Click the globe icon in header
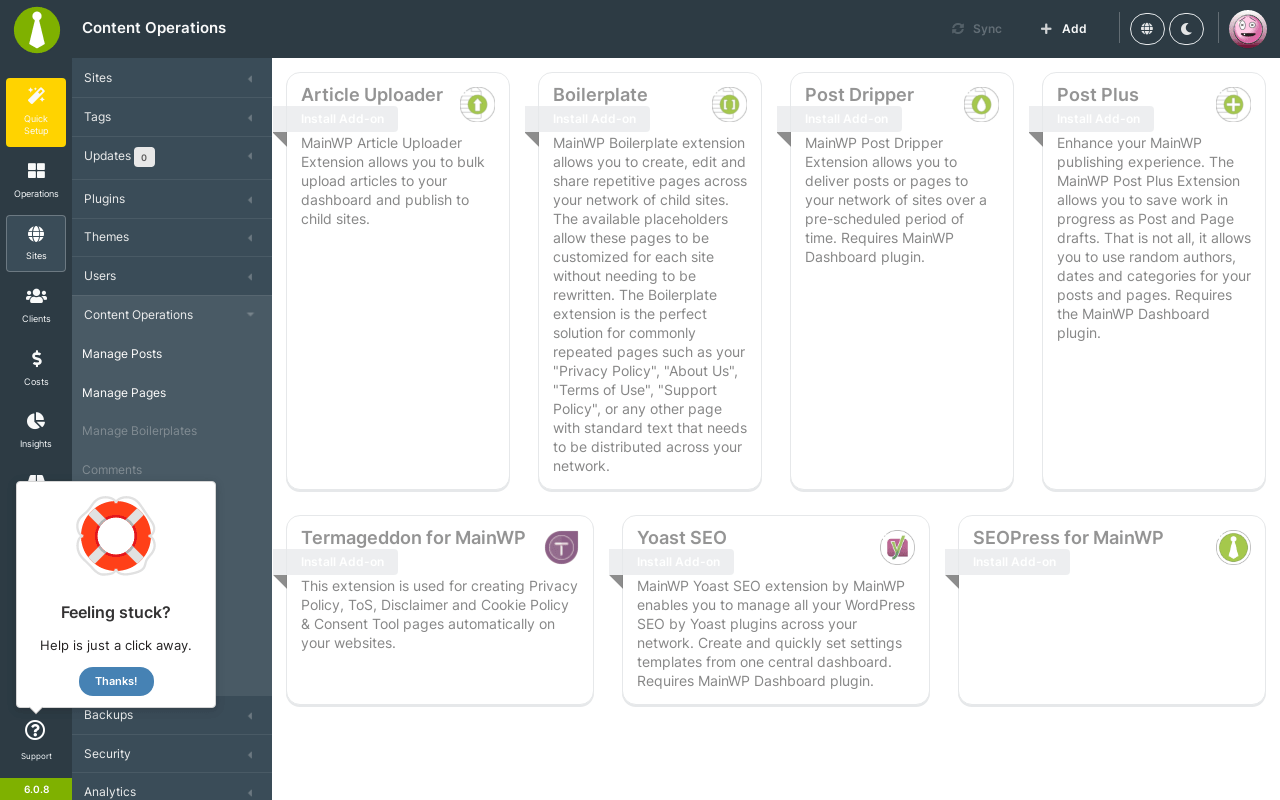The width and height of the screenshot is (1280, 800). (x=1147, y=29)
